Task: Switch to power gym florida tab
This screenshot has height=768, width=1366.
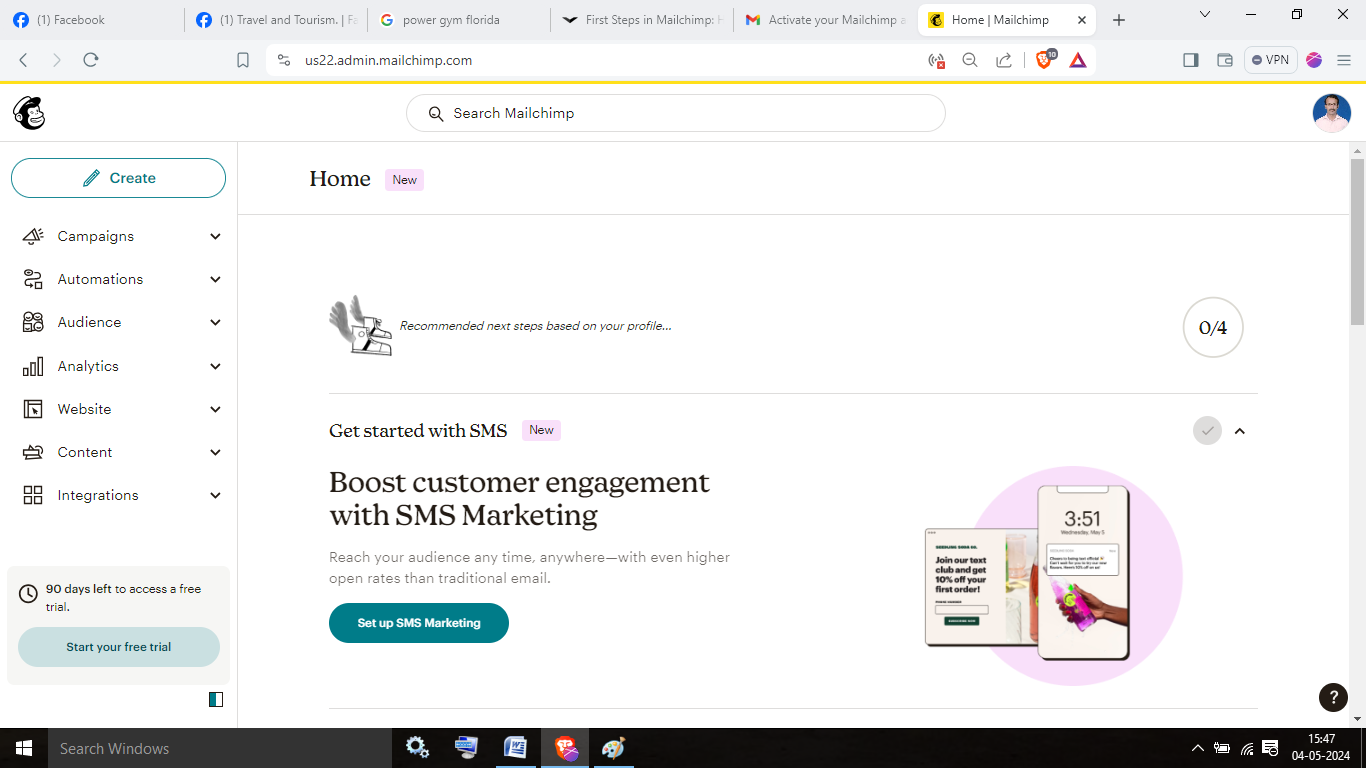Action: click(x=459, y=20)
